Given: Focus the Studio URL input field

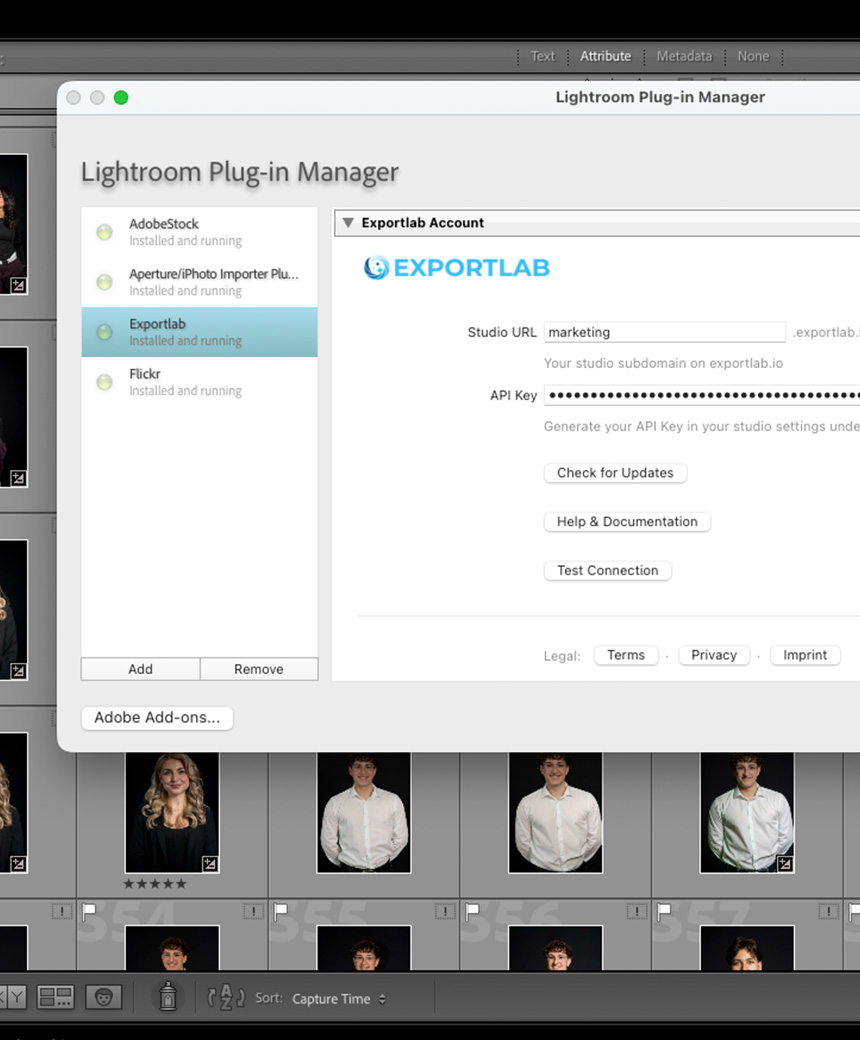Looking at the screenshot, I should (x=664, y=332).
